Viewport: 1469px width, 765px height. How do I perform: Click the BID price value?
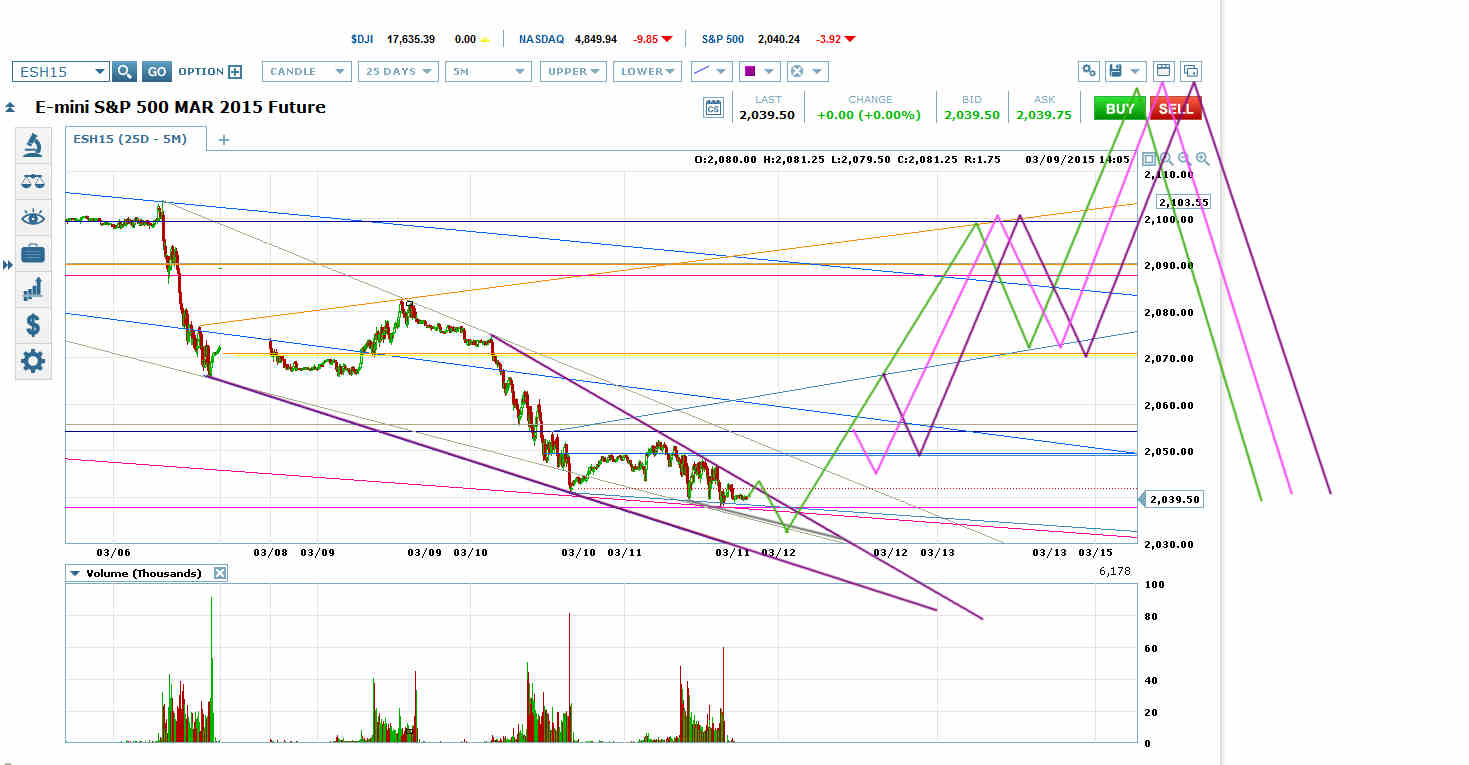[971, 115]
